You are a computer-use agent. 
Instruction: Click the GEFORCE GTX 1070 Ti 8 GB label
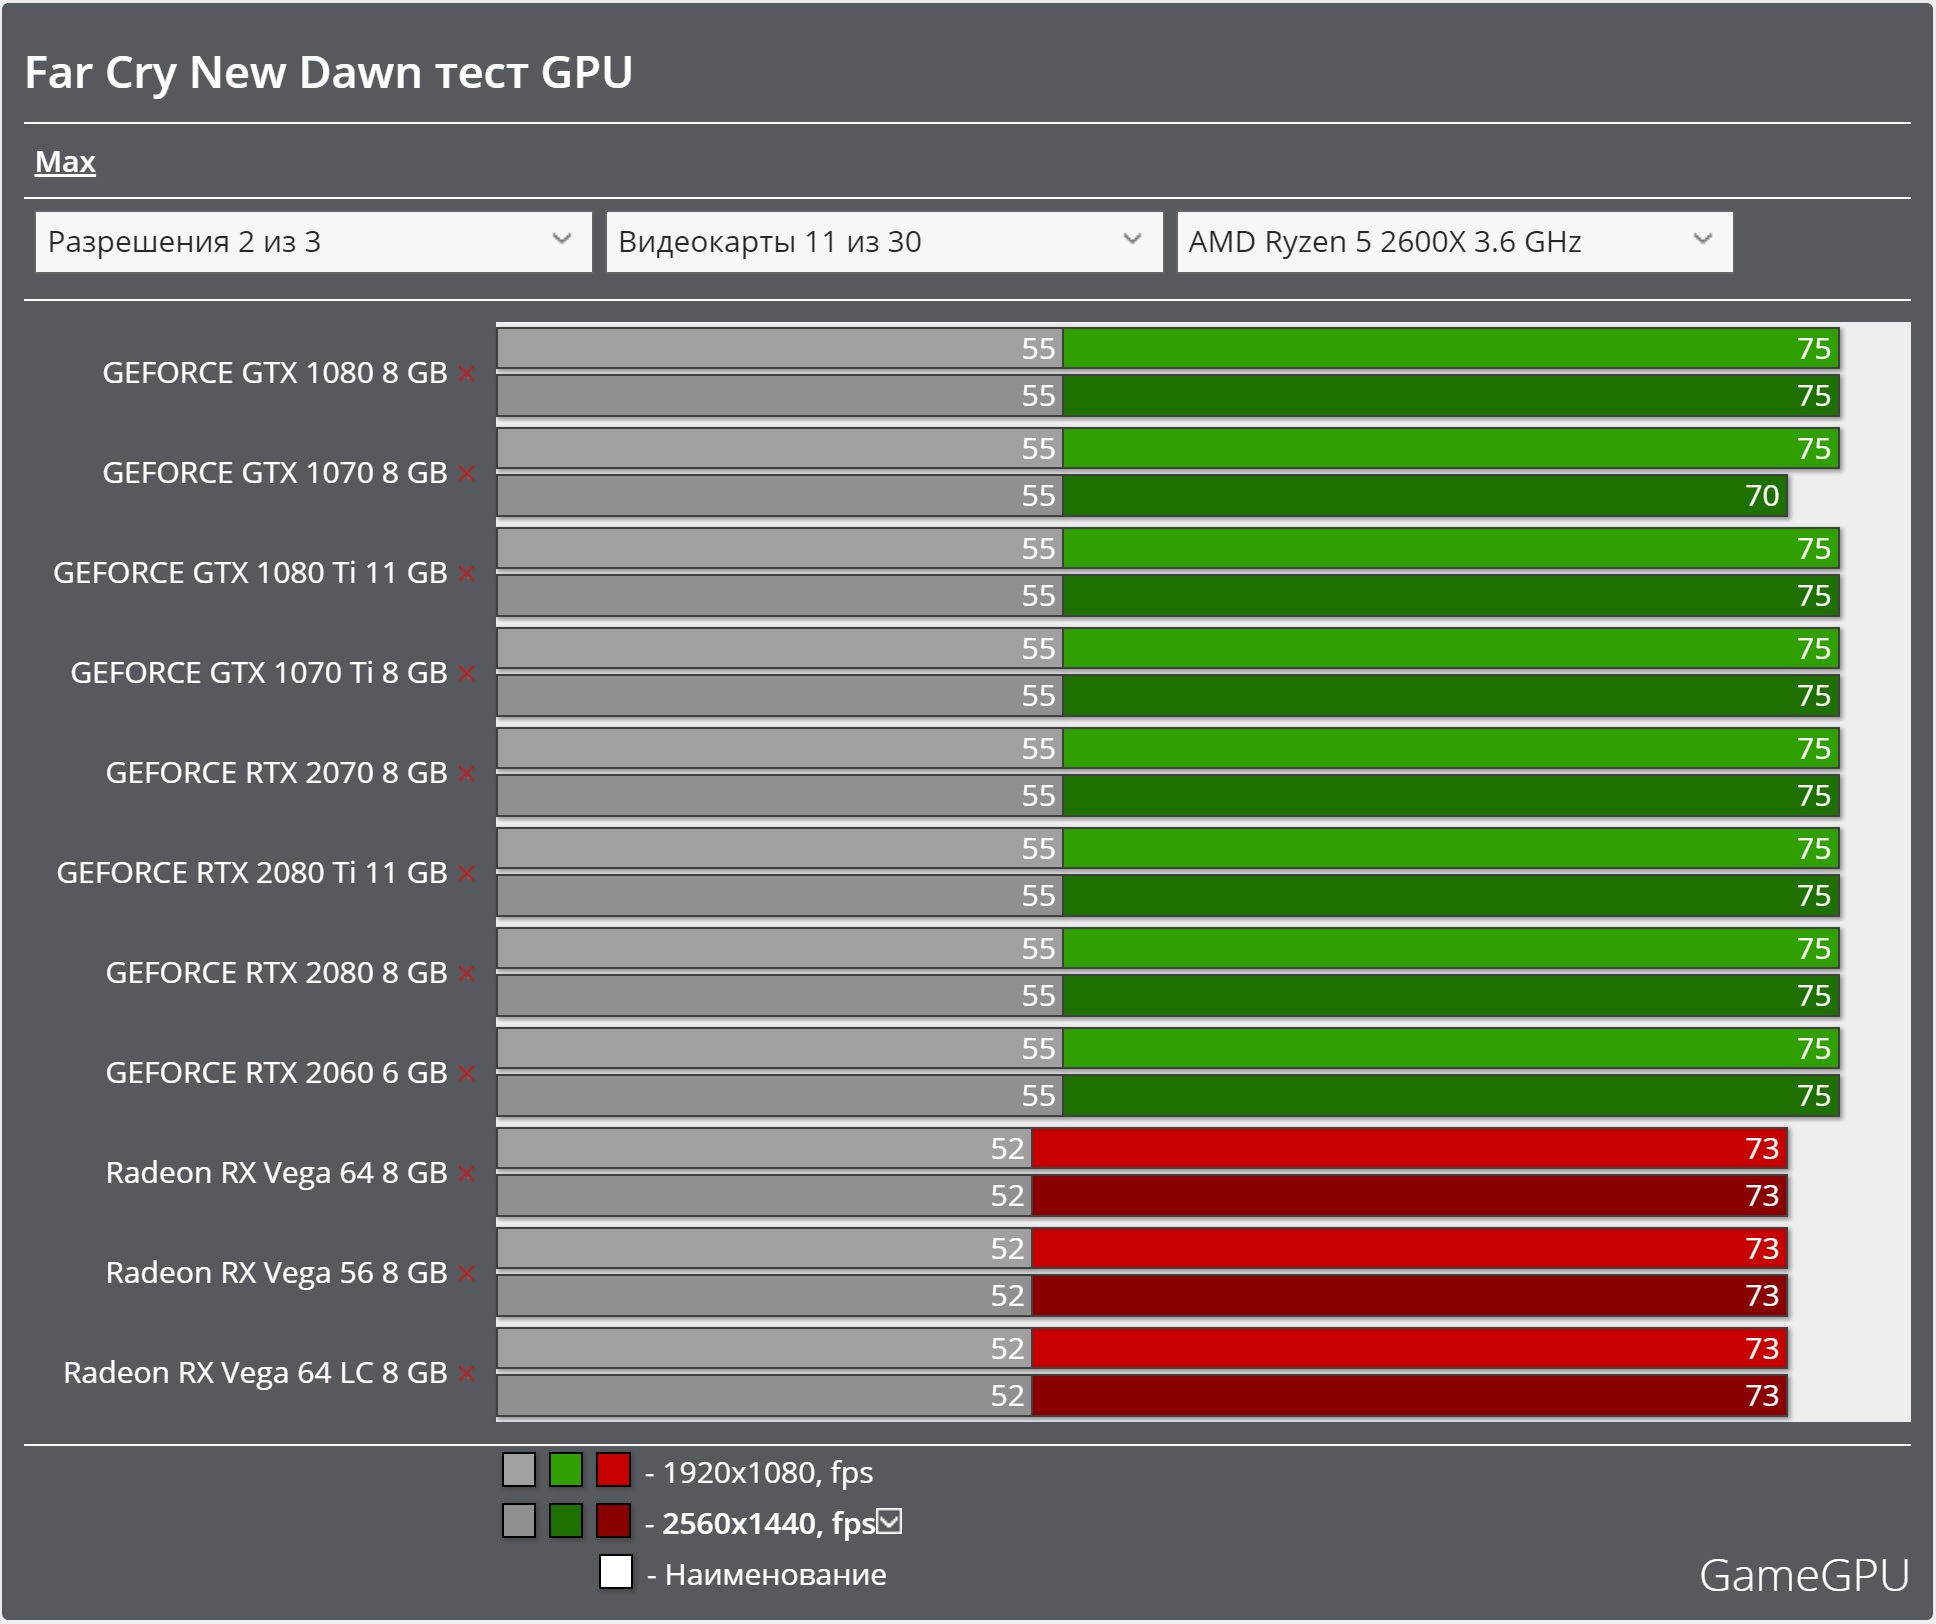pos(259,673)
